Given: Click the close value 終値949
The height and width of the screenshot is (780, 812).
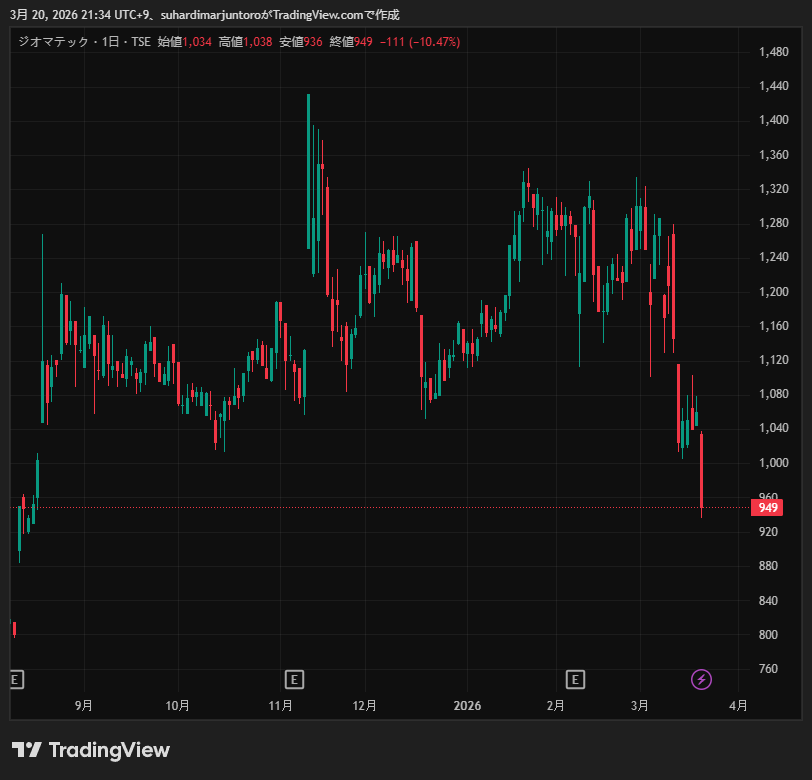Looking at the screenshot, I should tap(351, 42).
